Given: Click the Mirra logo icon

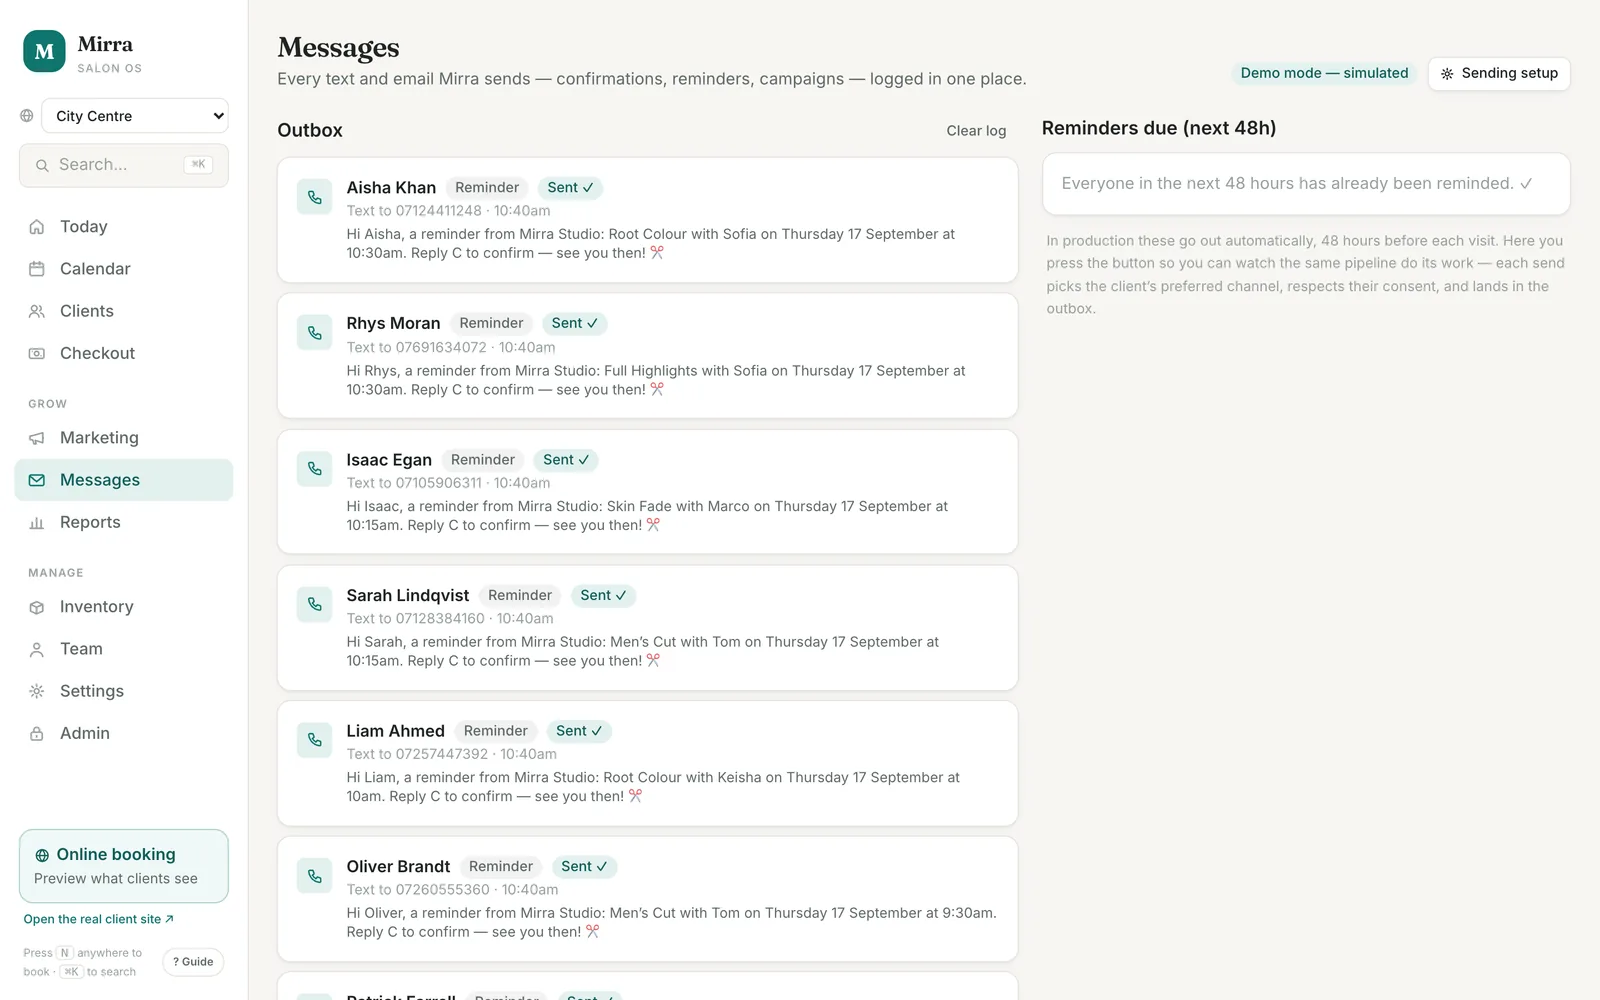Looking at the screenshot, I should click(44, 51).
